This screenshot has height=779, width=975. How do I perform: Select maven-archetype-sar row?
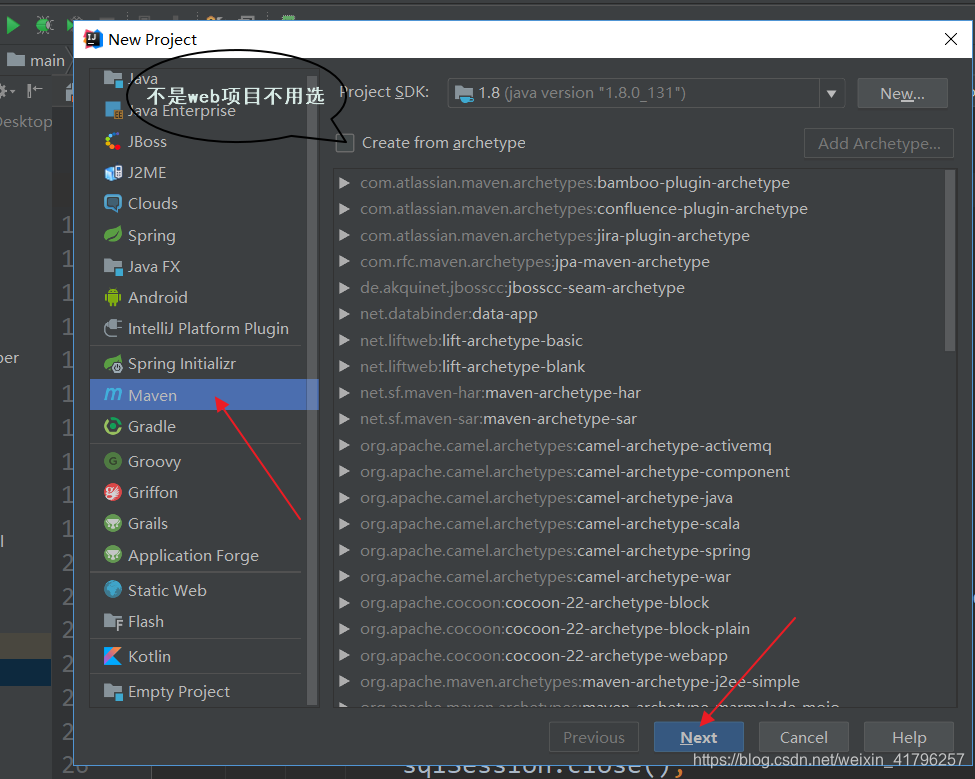(639, 419)
